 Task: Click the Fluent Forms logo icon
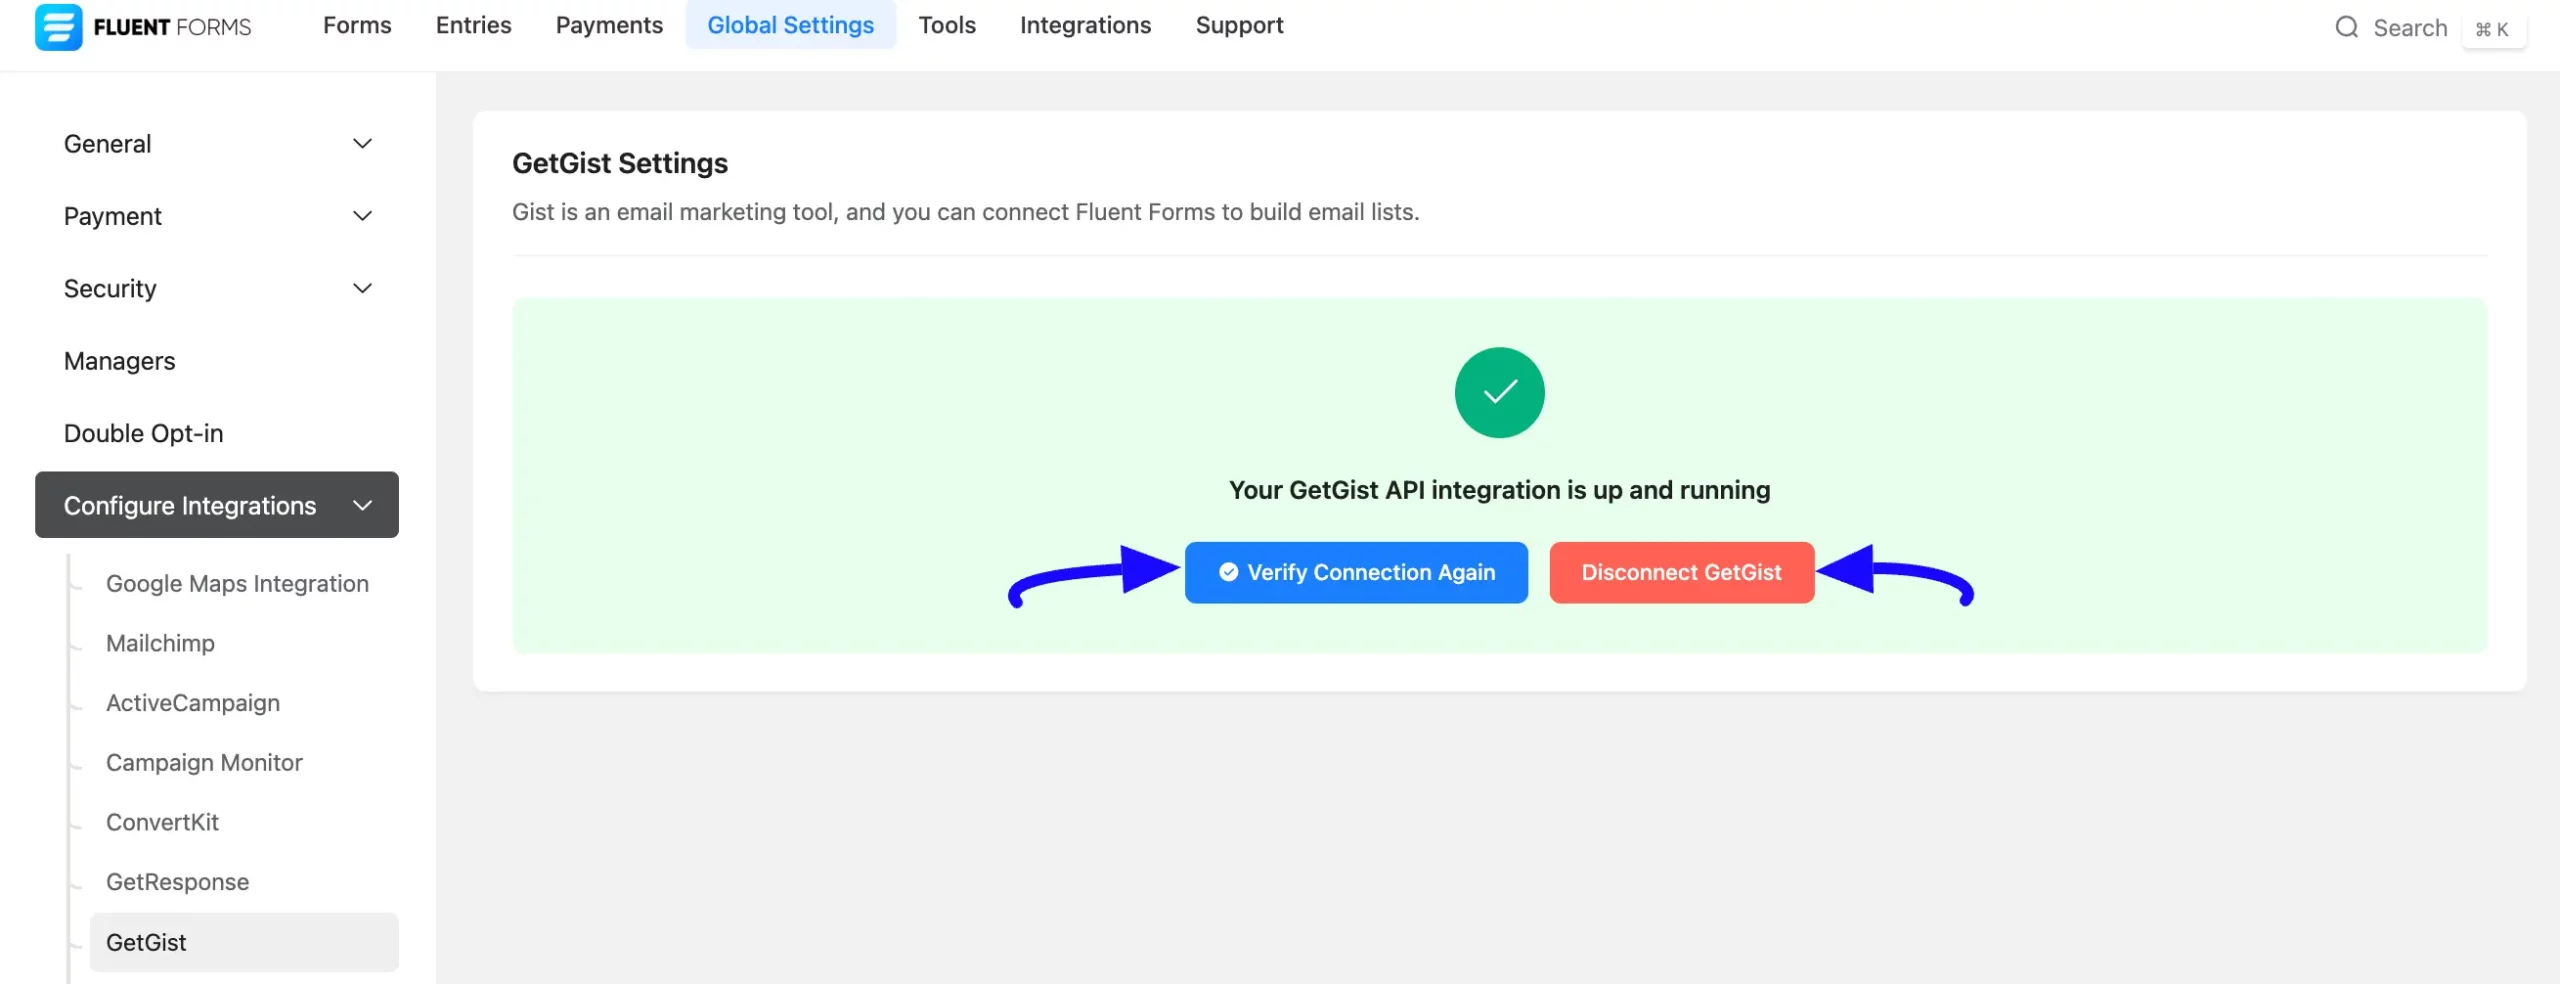pos(58,26)
